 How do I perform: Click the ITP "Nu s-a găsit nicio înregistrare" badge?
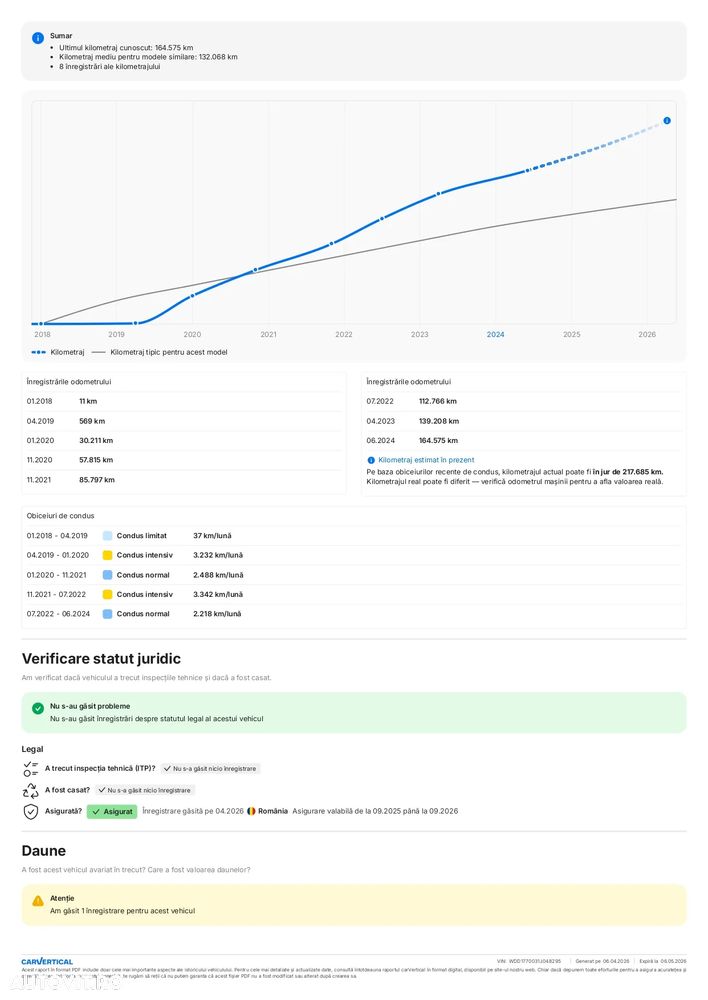[x=210, y=769]
